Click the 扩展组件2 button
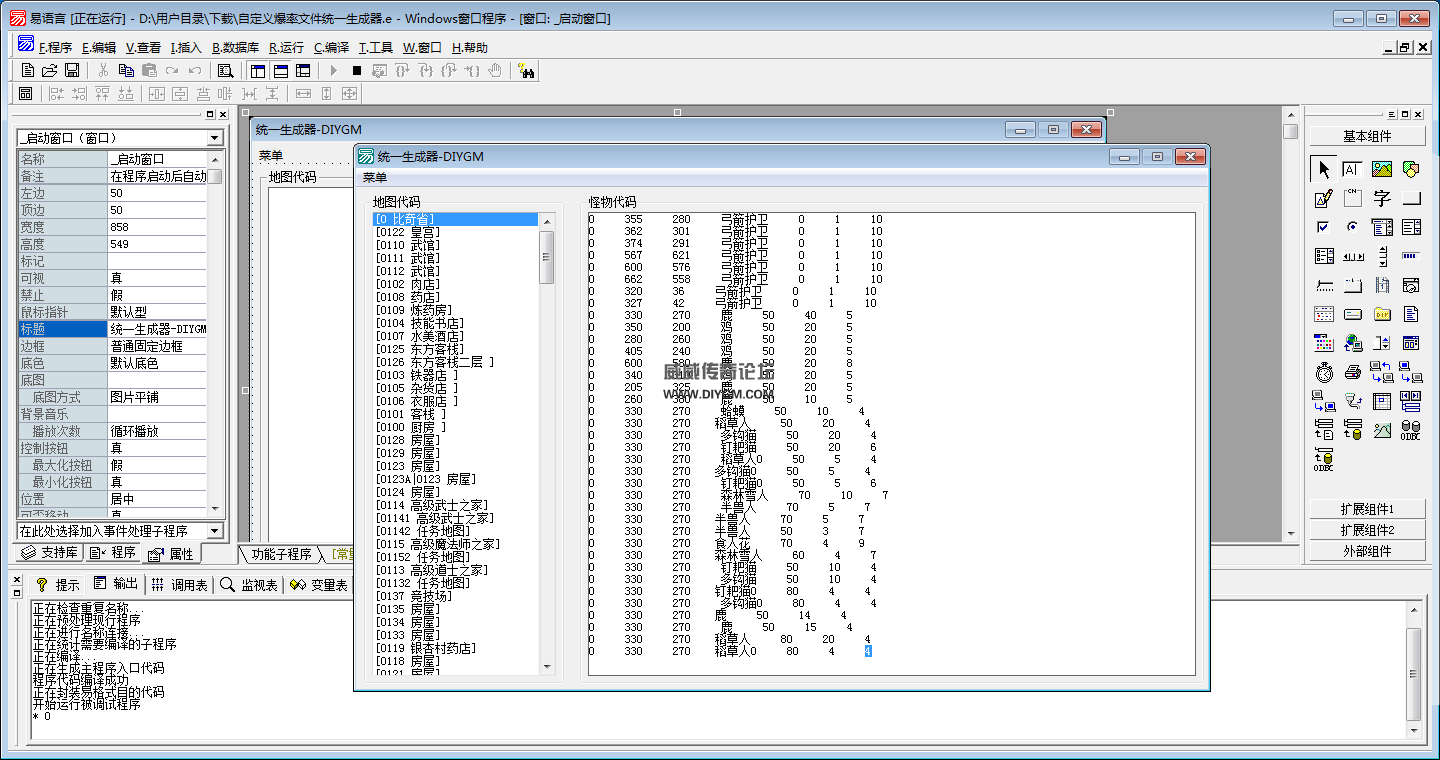Image resolution: width=1440 pixels, height=760 pixels. (x=1367, y=529)
